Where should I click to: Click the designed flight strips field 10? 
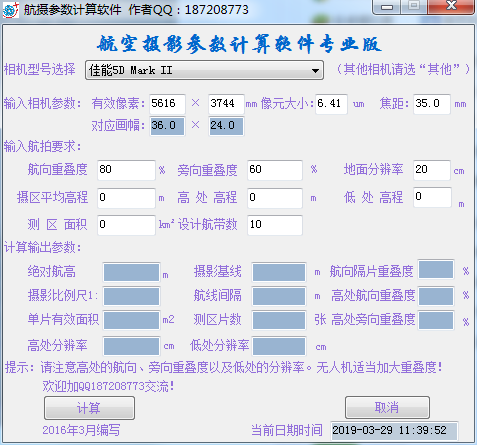pos(275,225)
